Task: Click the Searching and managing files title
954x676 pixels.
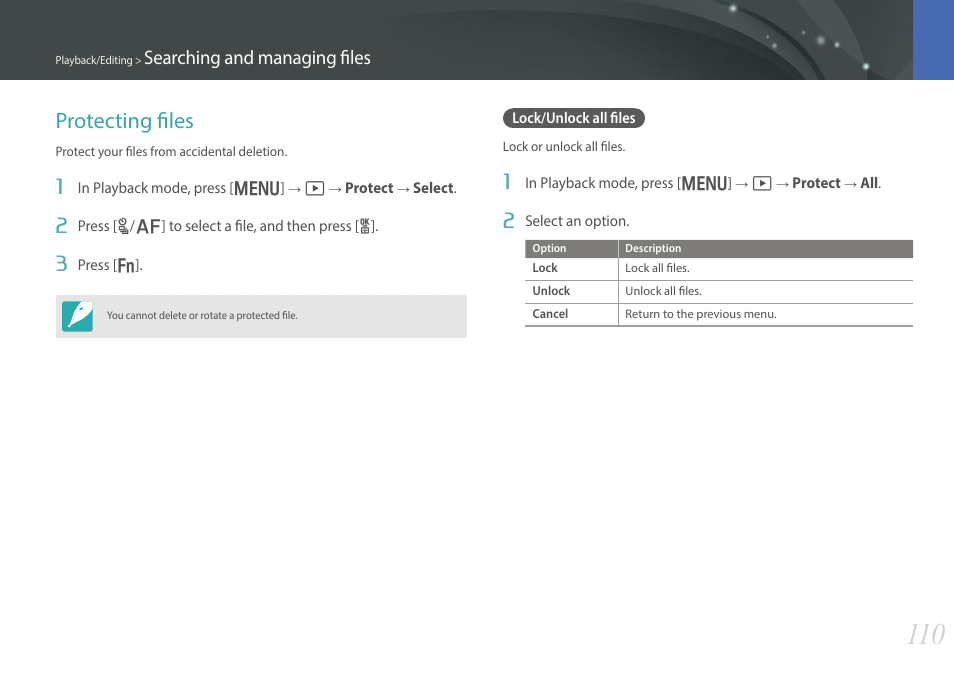Action: click(x=257, y=58)
